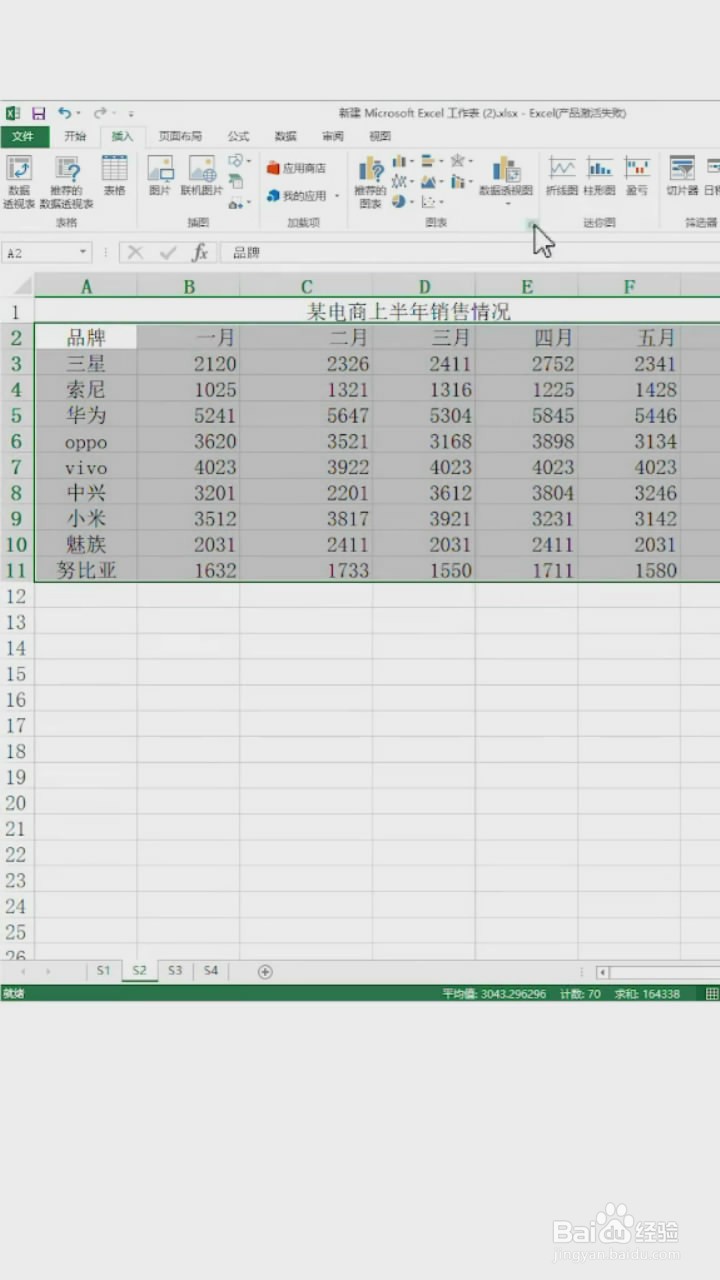
Task: Click cell with value 1550
Action: [424, 570]
